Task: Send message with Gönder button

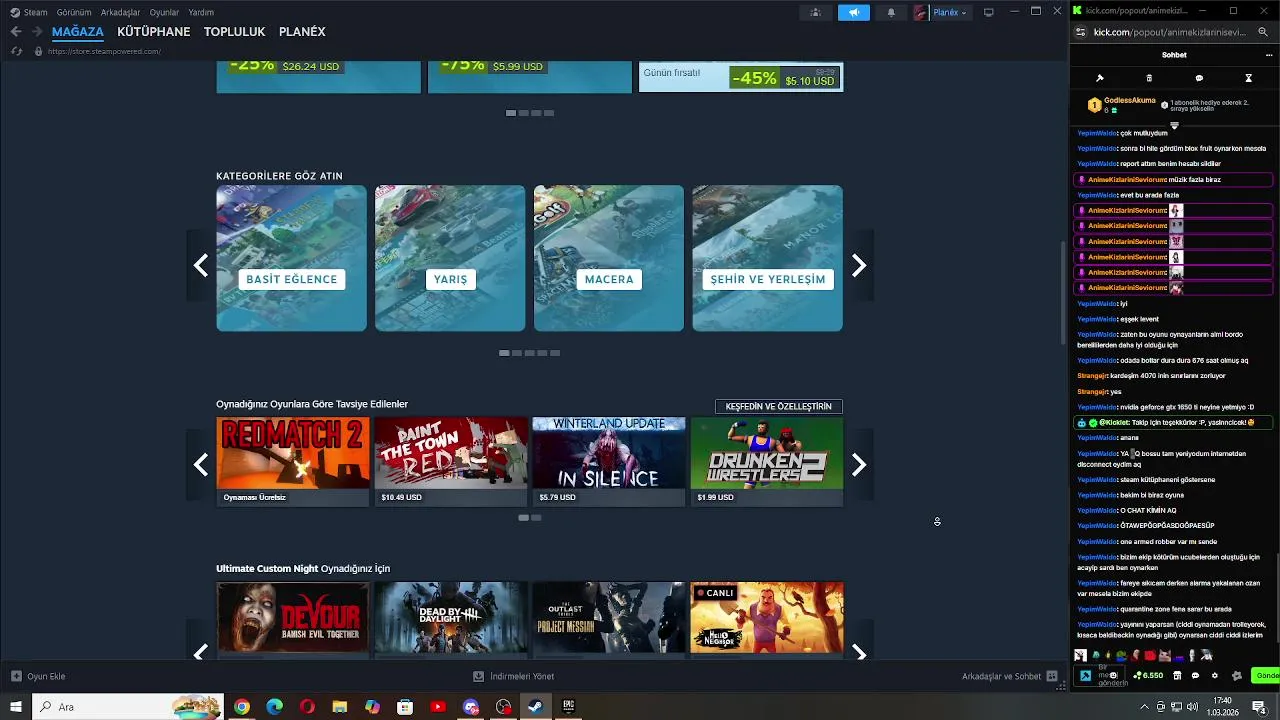Action: point(1266,676)
